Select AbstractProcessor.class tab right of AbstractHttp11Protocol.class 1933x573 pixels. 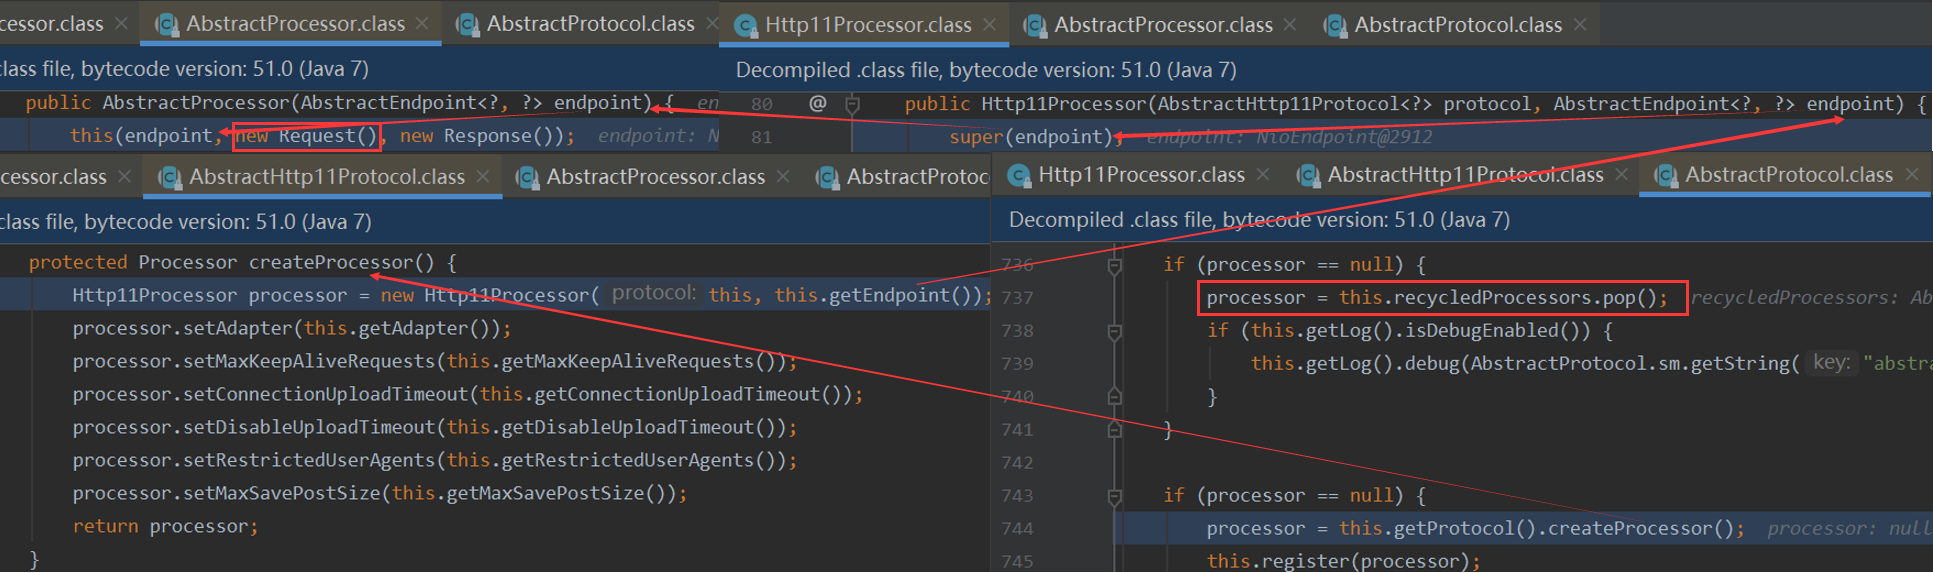(x=655, y=177)
